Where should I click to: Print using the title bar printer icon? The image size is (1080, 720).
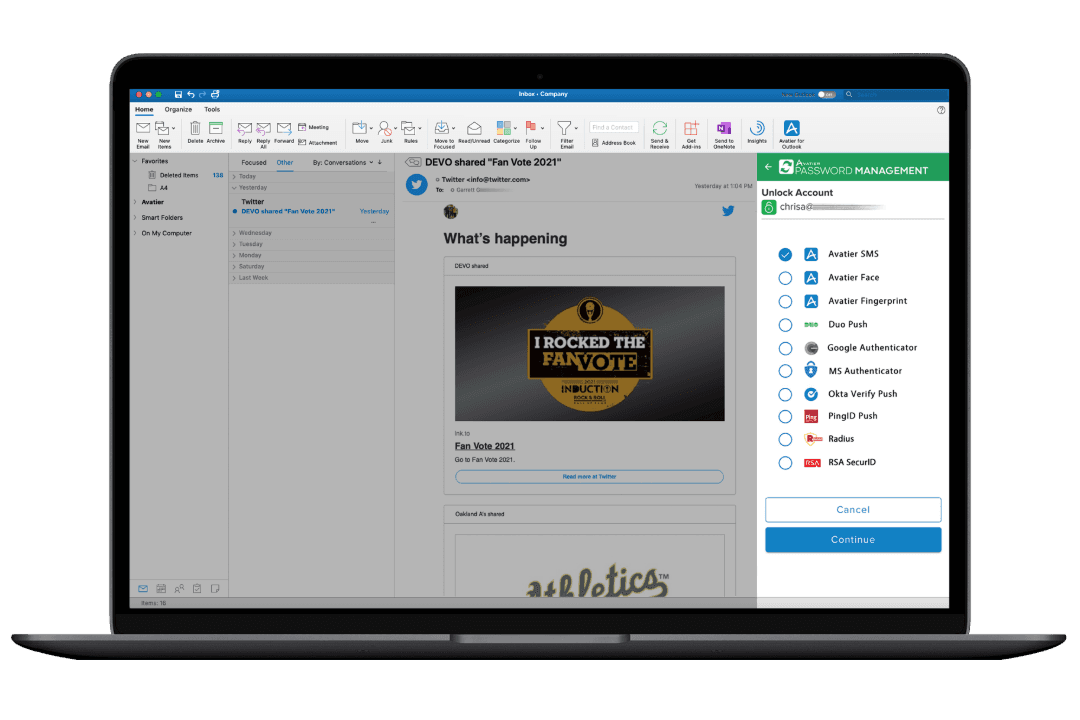pyautogui.click(x=215, y=94)
